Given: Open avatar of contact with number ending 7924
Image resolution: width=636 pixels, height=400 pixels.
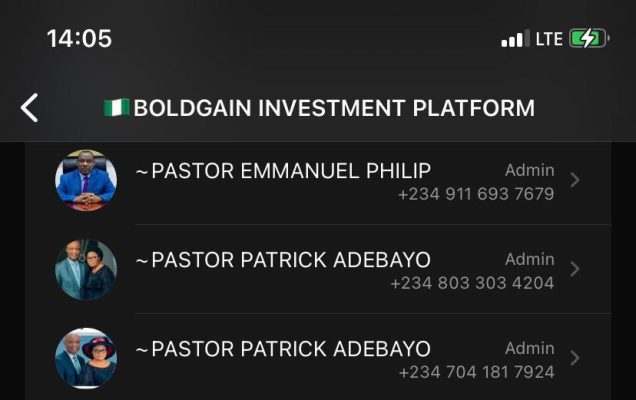Looking at the screenshot, I should [x=86, y=358].
